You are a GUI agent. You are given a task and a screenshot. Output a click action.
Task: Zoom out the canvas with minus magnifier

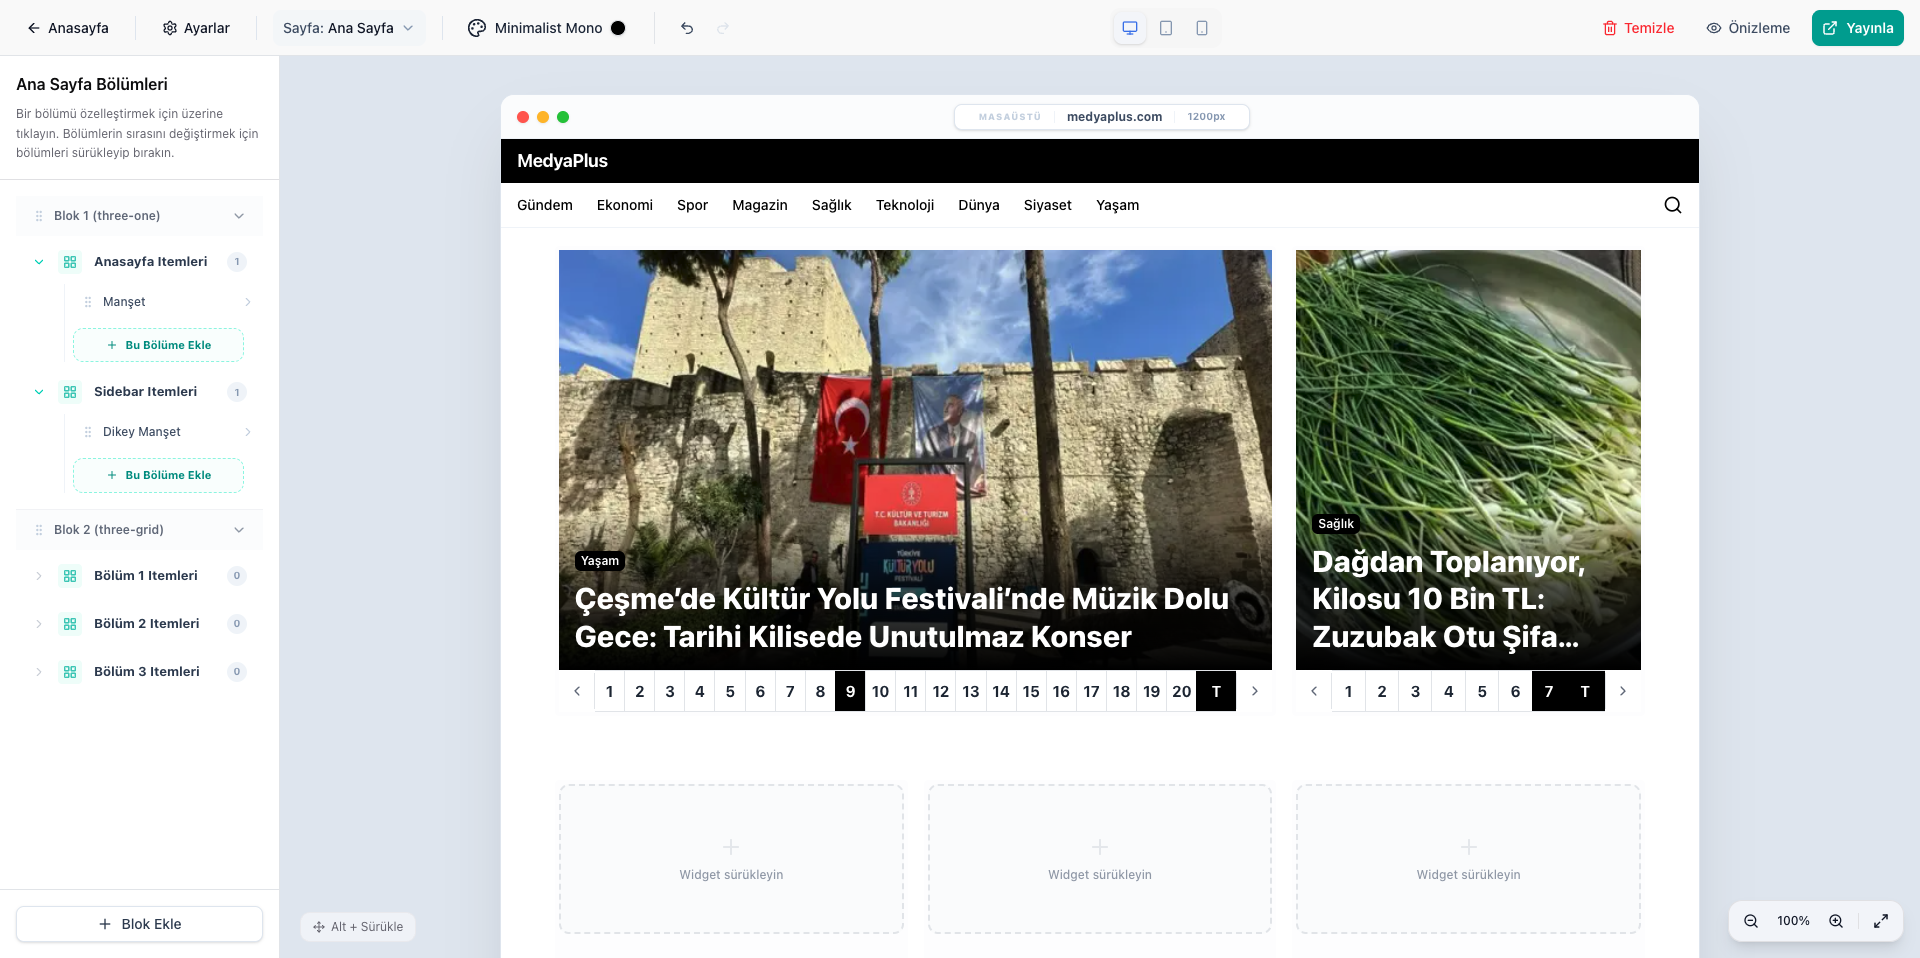click(1751, 921)
